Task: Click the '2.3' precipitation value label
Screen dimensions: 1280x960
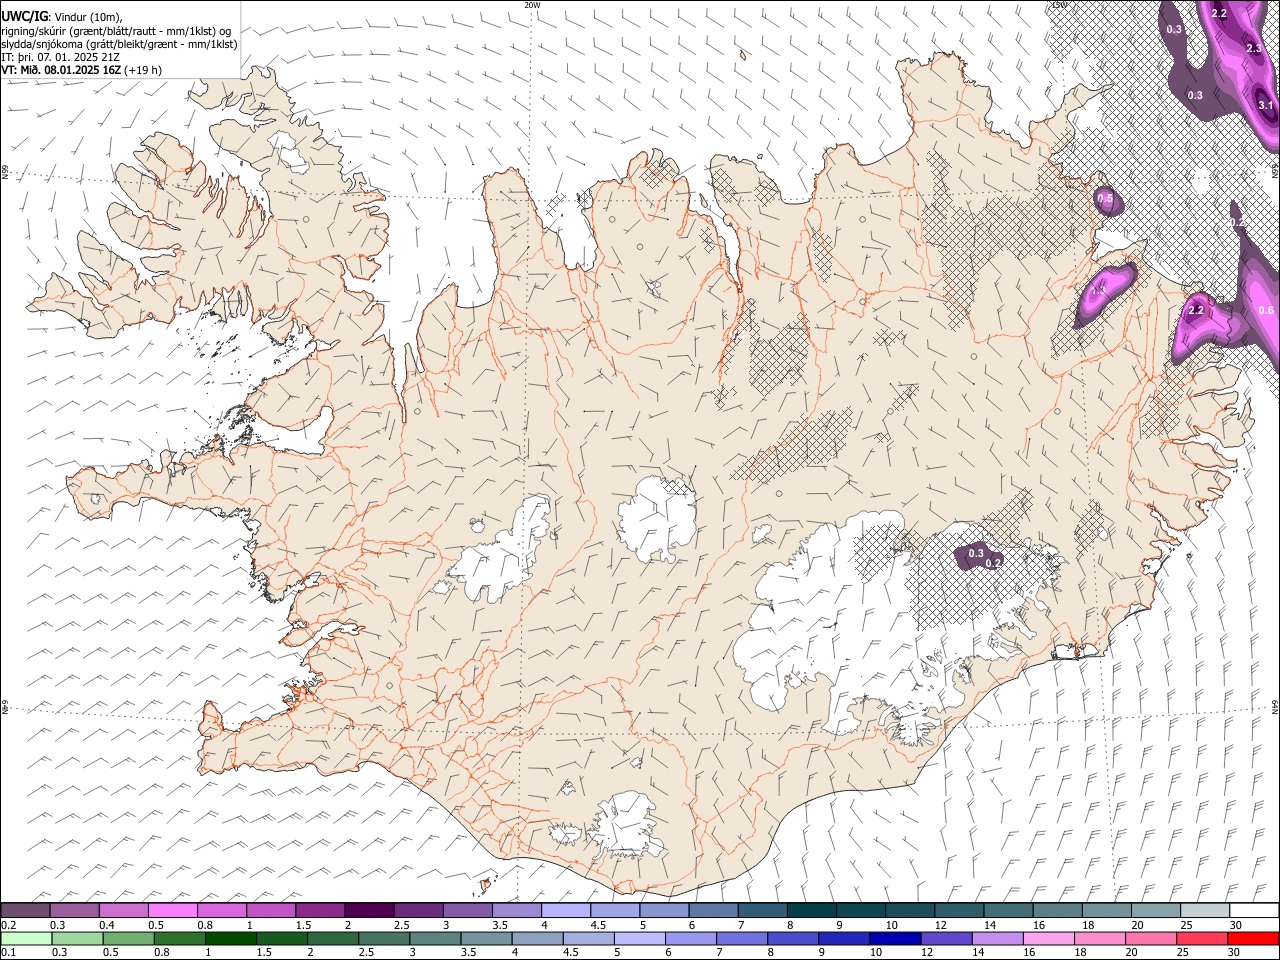Action: (x=1255, y=48)
